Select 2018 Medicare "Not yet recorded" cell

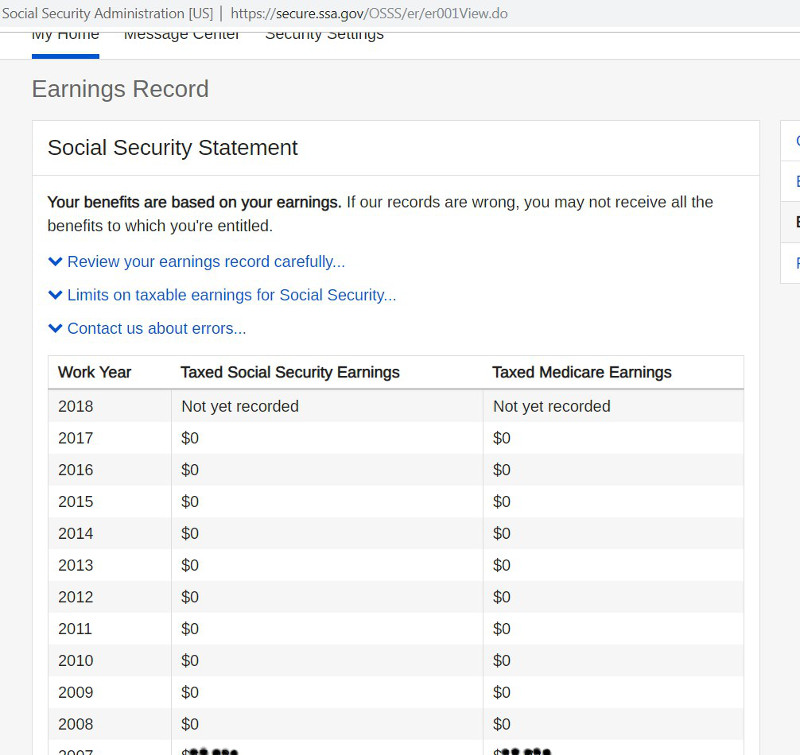(x=552, y=406)
